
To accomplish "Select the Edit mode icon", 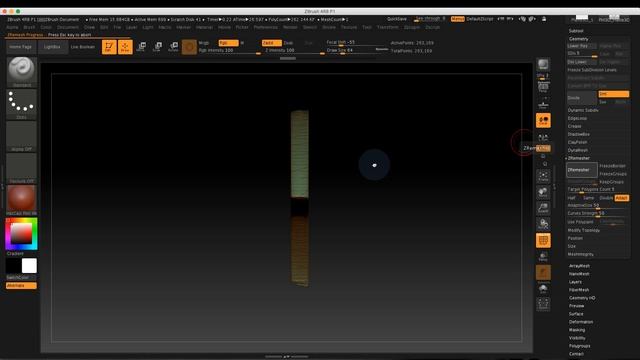I will click(x=109, y=47).
